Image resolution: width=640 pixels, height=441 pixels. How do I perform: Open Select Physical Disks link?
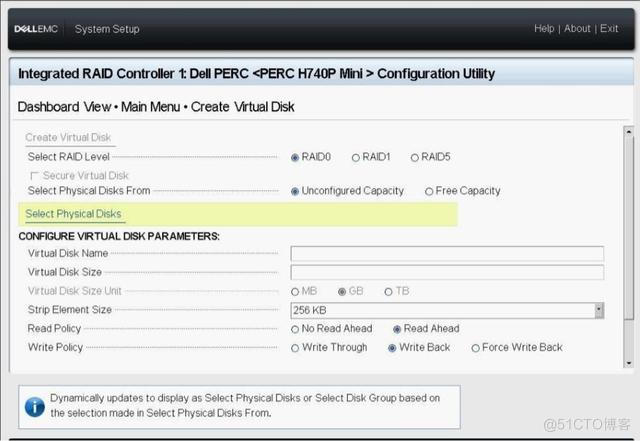73,214
